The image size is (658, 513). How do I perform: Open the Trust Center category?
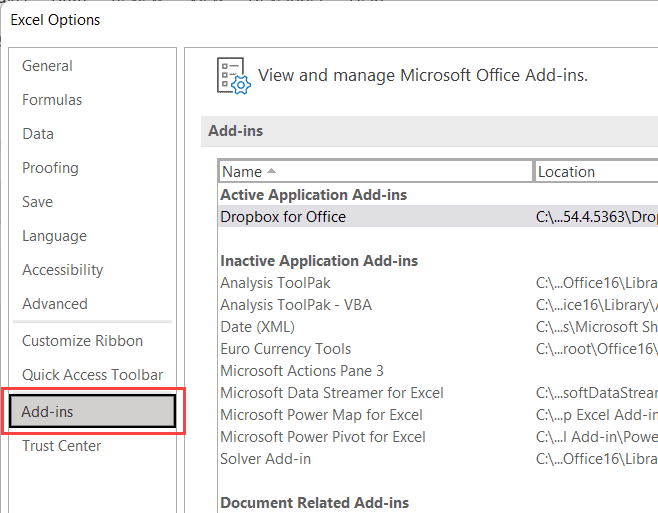[x=61, y=446]
